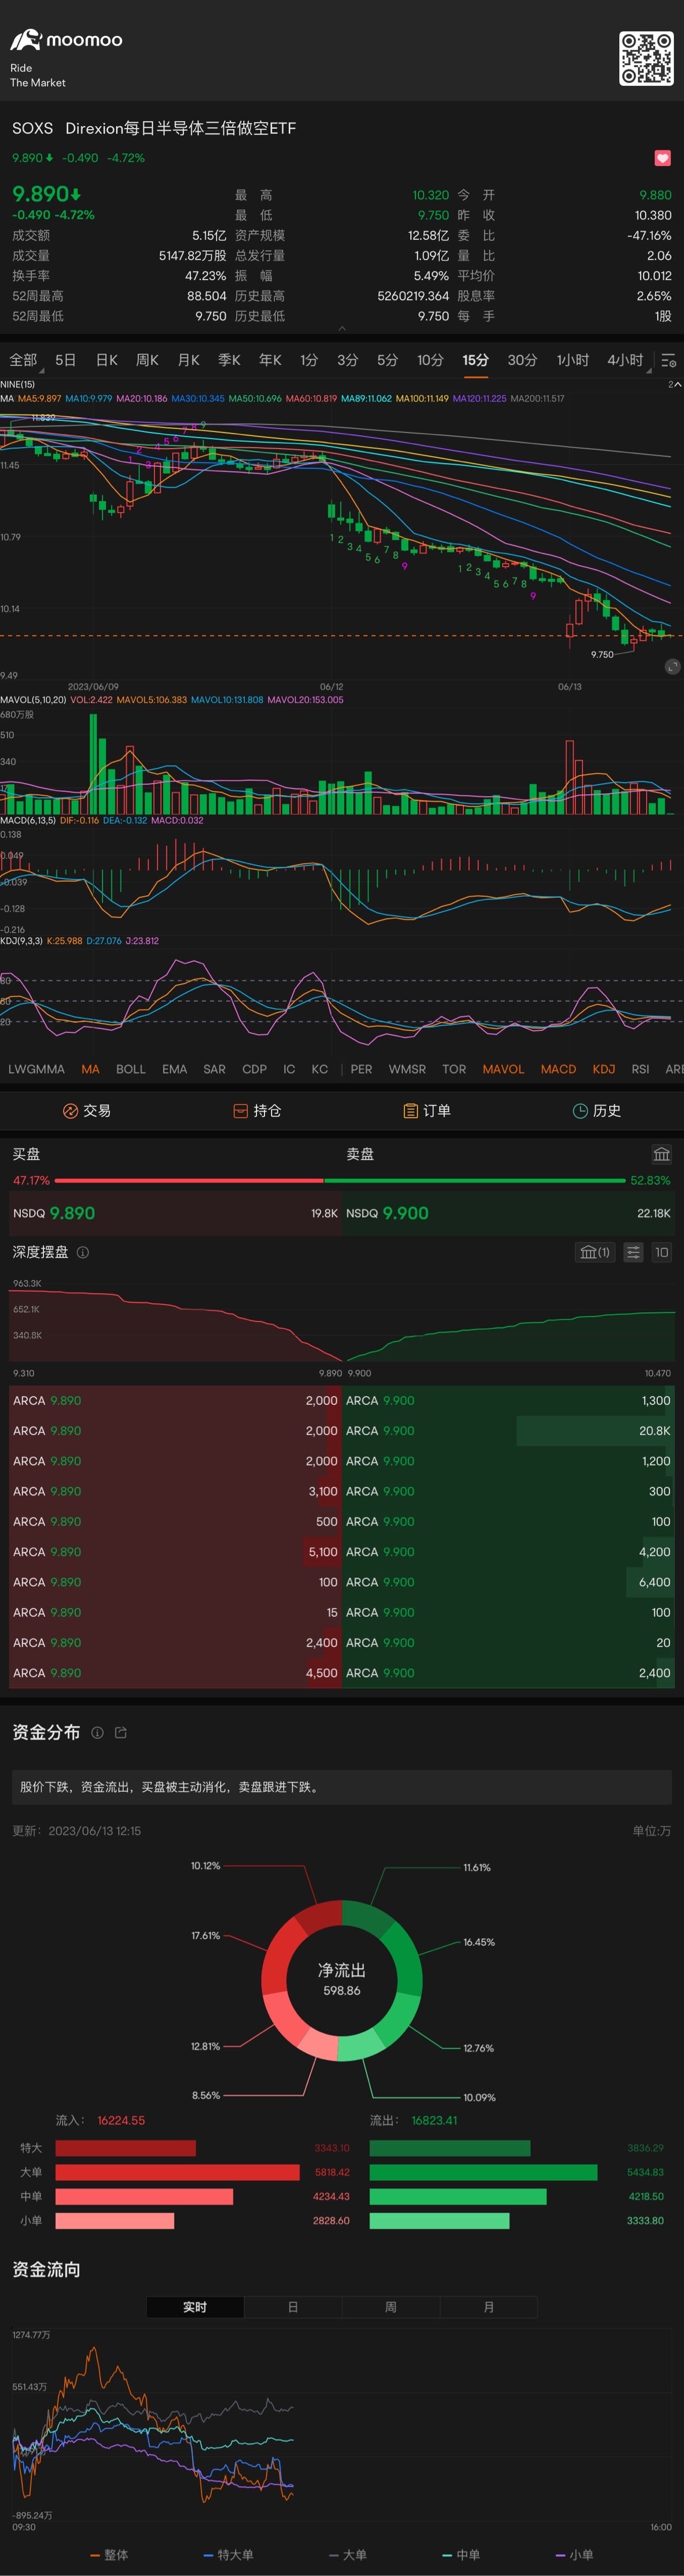This screenshot has width=684, height=2576.
Task: Tap the 大单 outflow green bar
Action: pos(484,2172)
